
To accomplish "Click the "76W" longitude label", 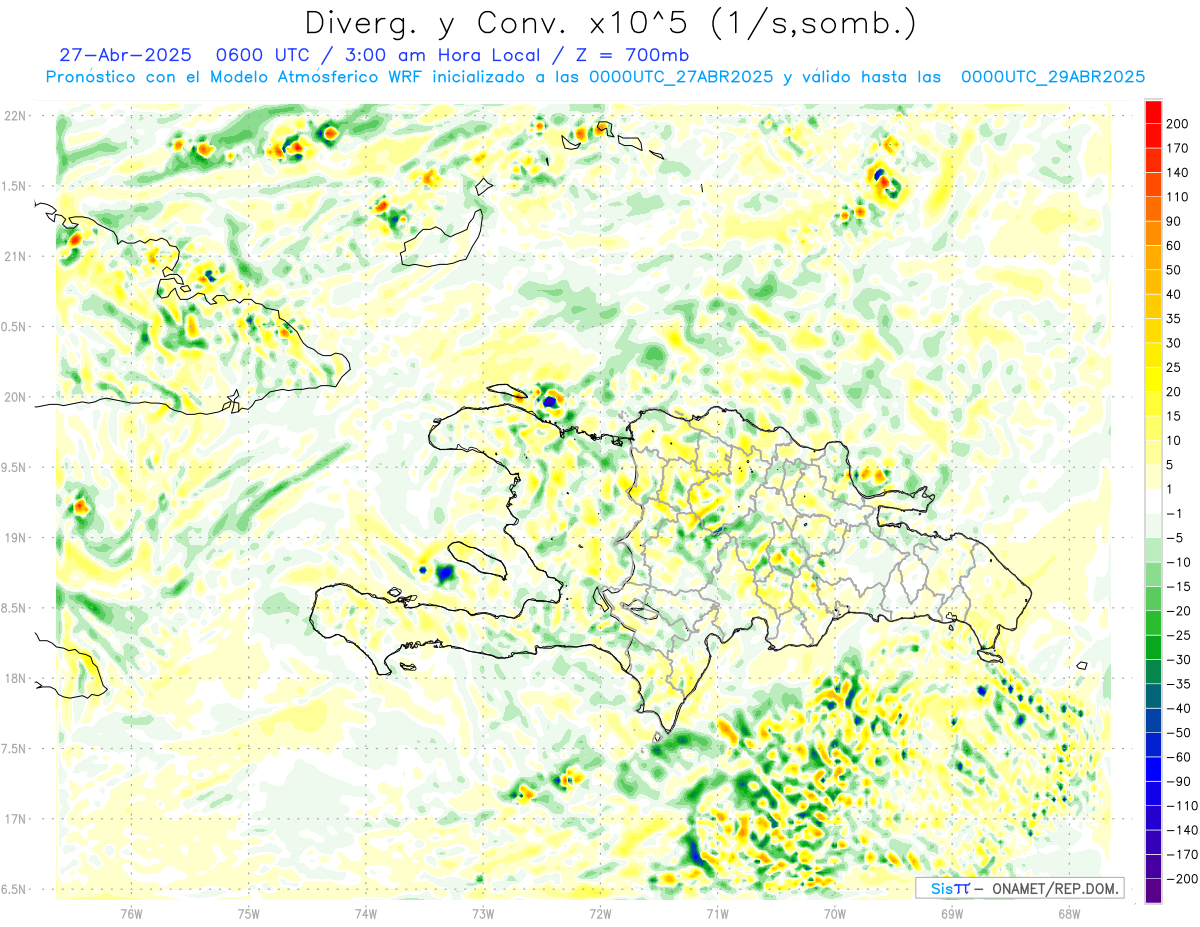I will tap(131, 914).
